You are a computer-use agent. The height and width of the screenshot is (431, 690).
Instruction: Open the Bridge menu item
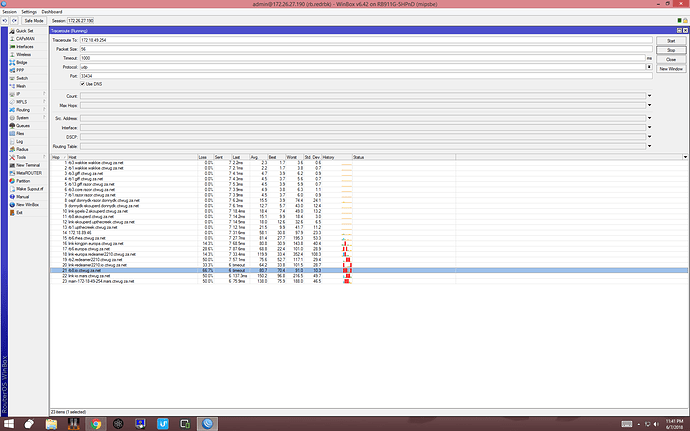point(20,61)
